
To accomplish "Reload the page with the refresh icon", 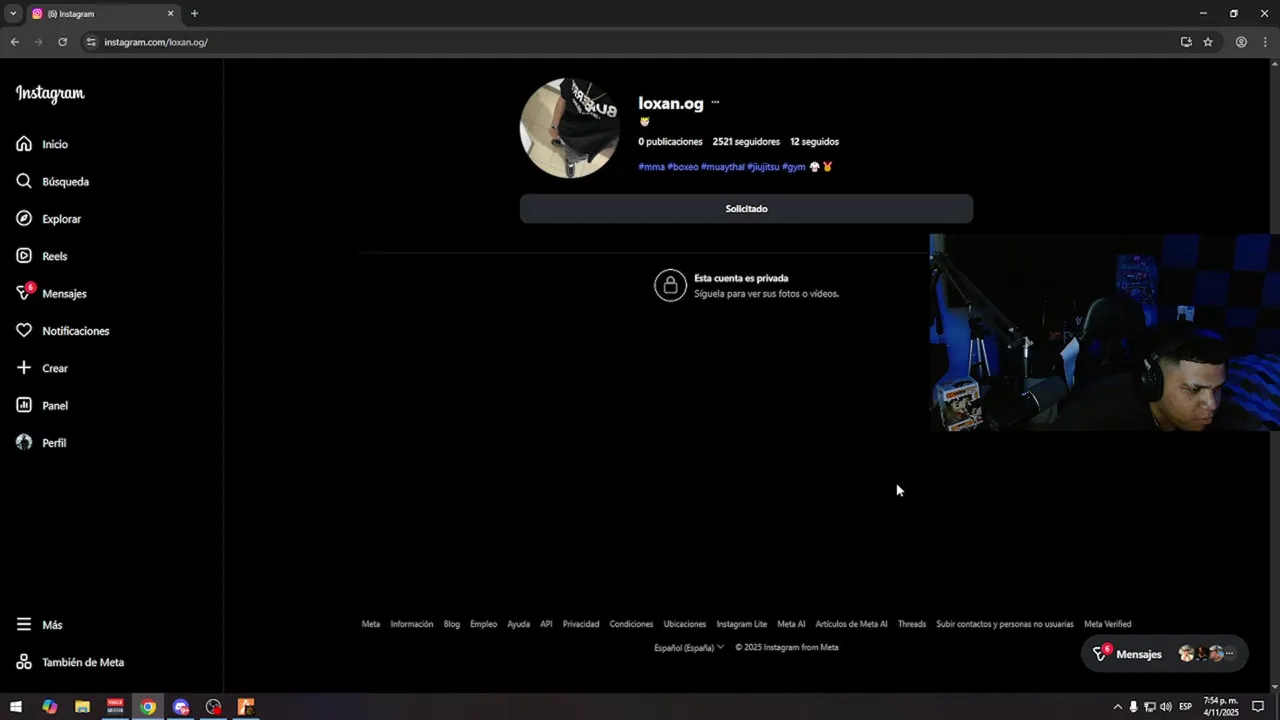I will [x=62, y=42].
